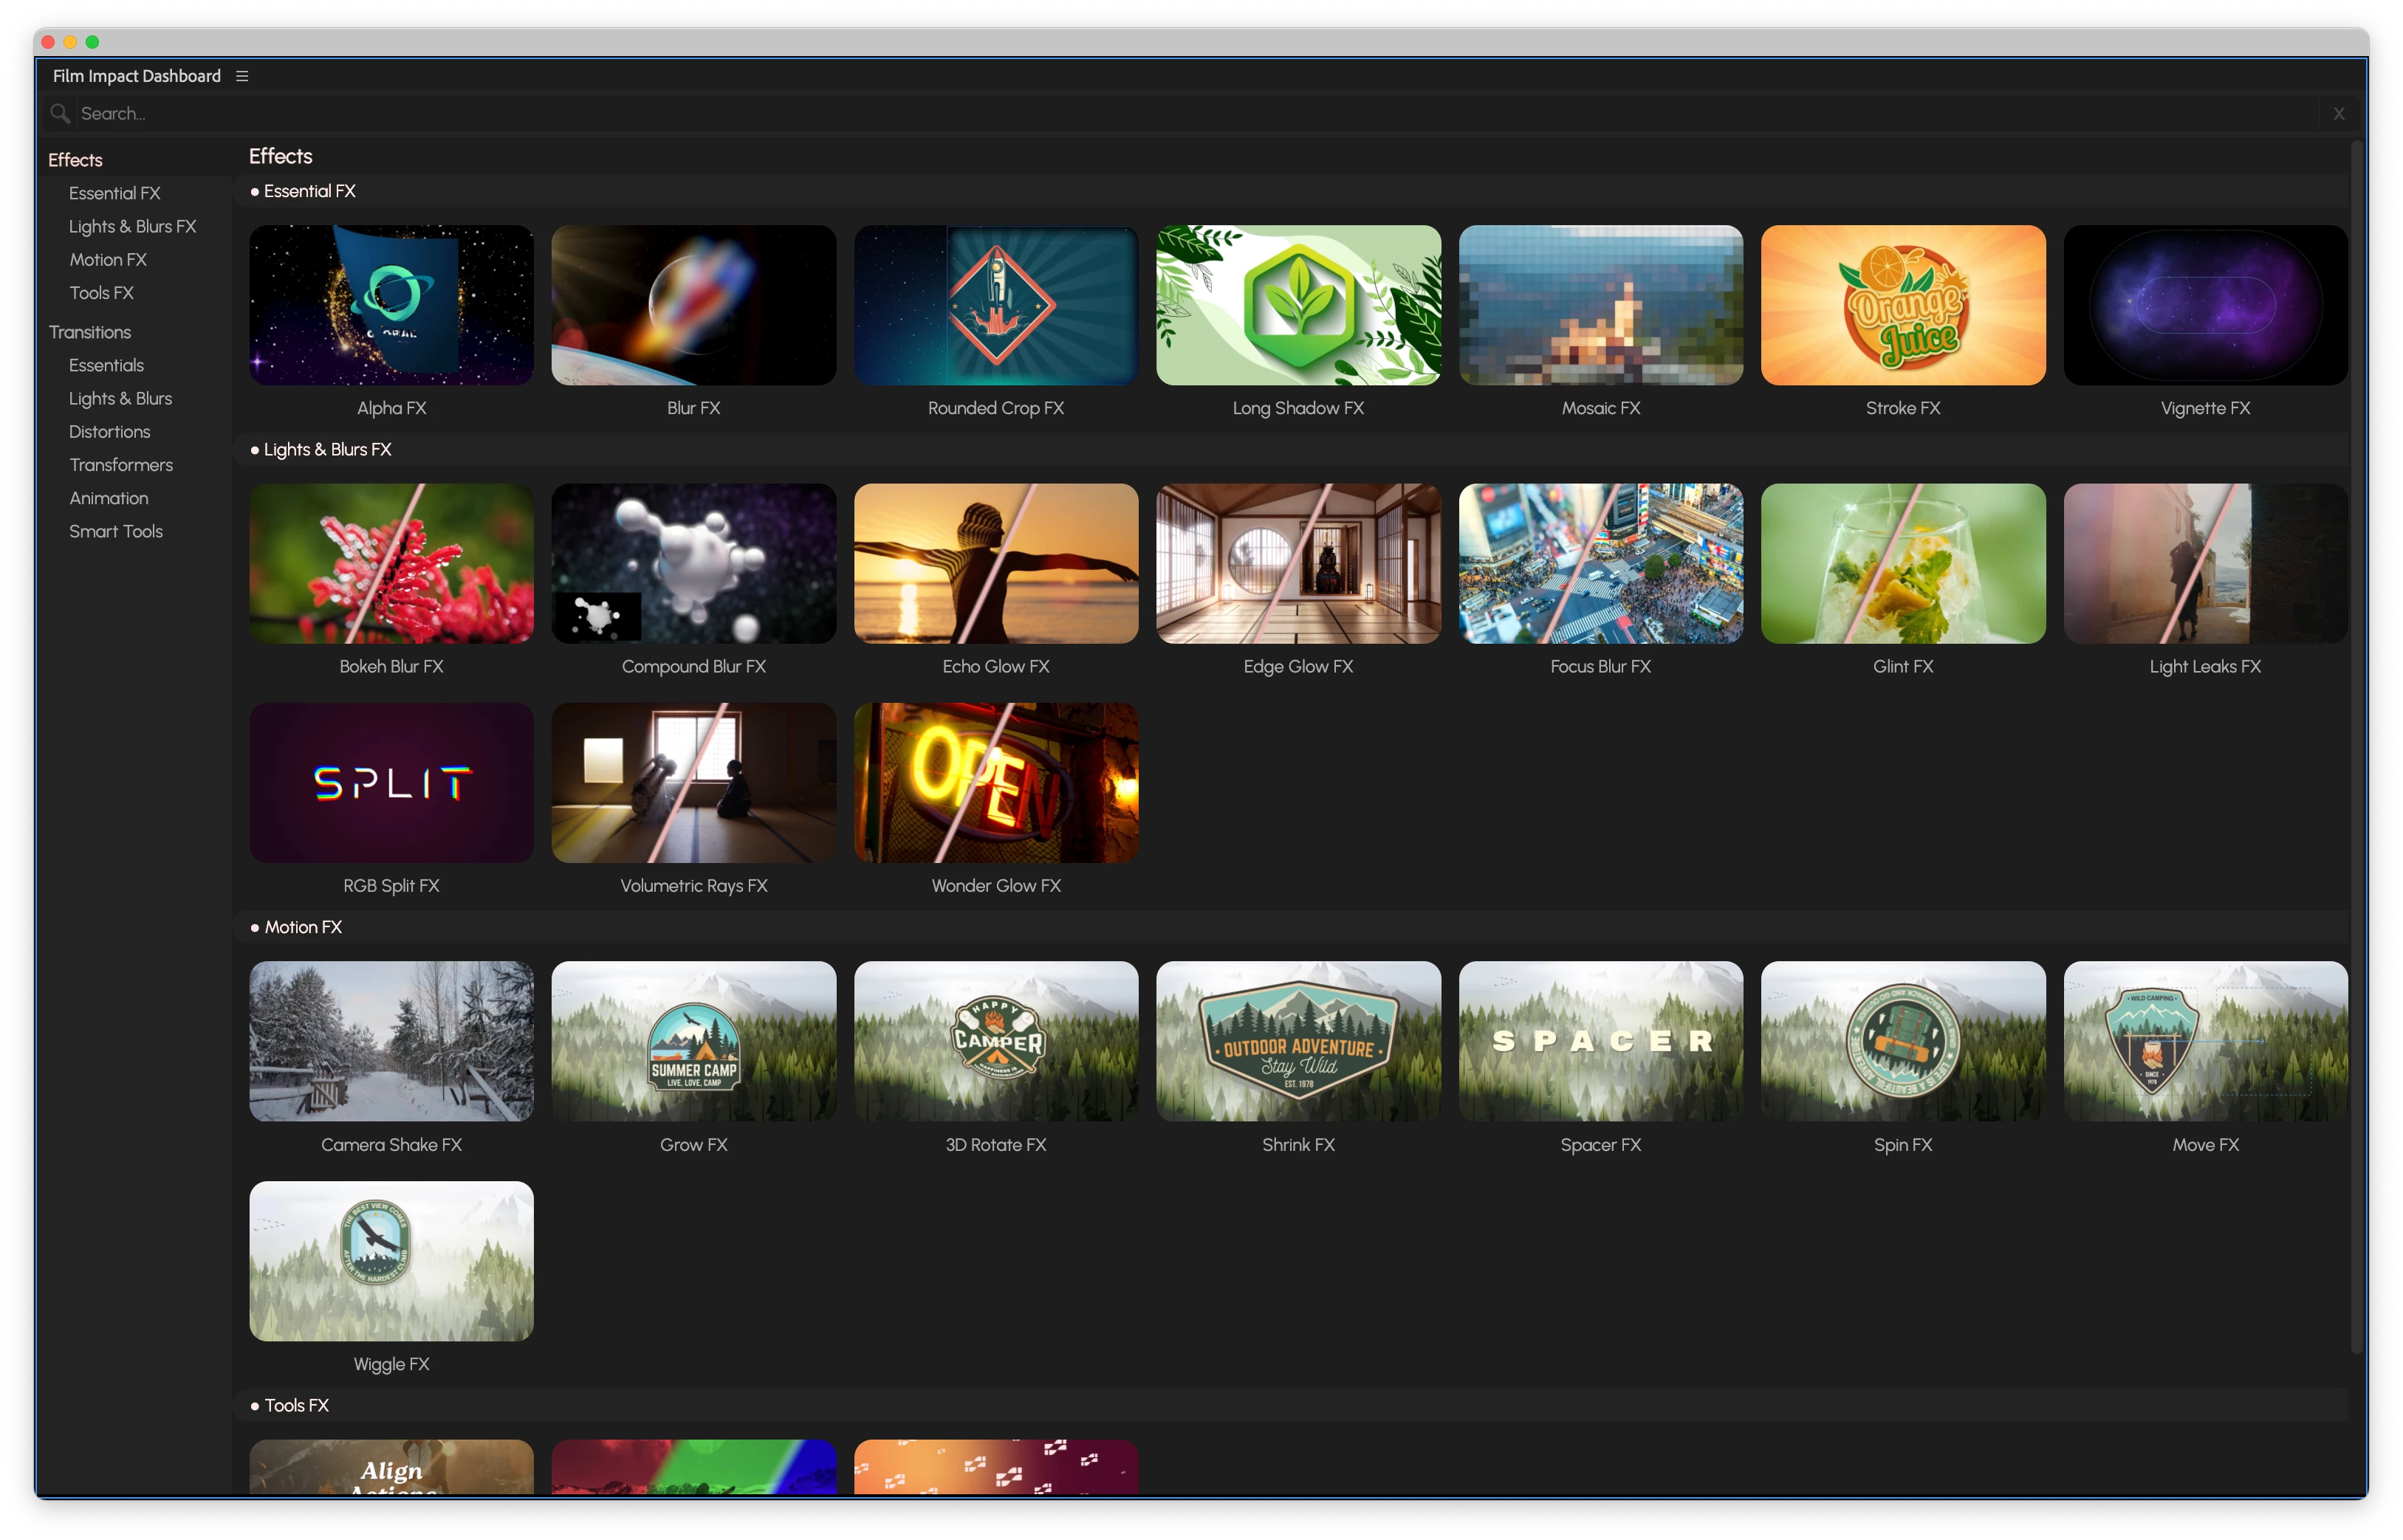This screenshot has height=1540, width=2403.
Task: Open Distortions in the sidebar
Action: point(109,432)
